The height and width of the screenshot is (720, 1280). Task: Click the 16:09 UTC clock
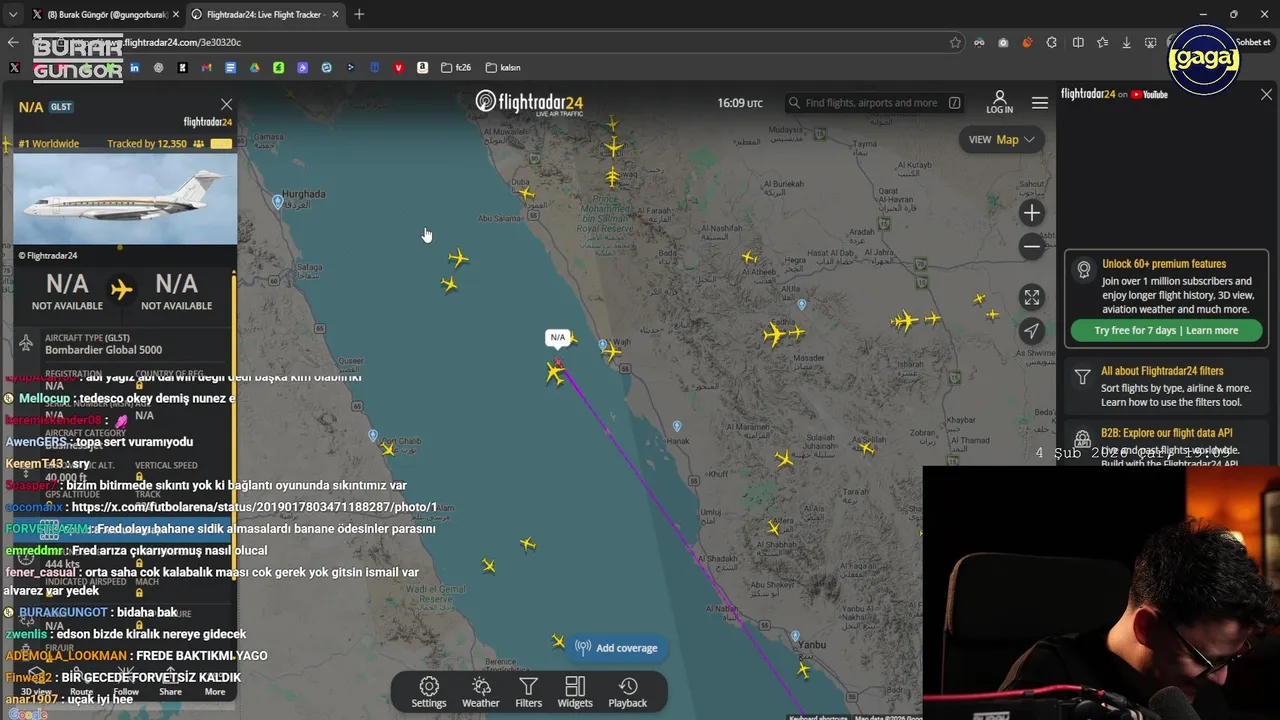pyautogui.click(x=739, y=103)
